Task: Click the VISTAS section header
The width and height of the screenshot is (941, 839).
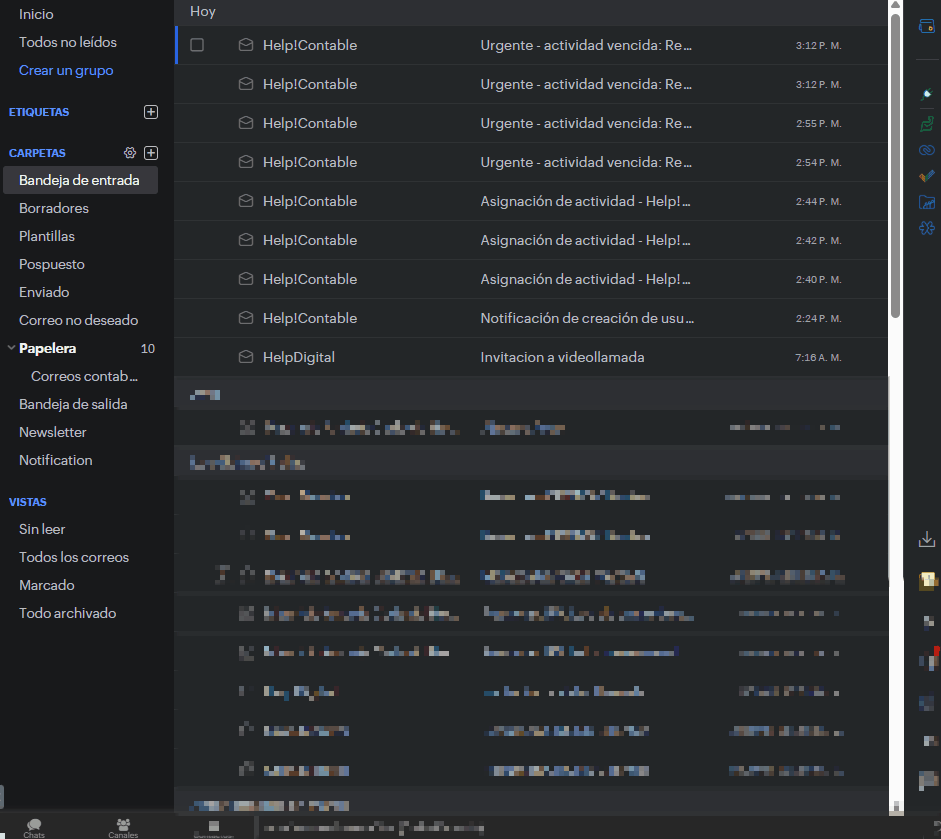Action: pos(28,502)
